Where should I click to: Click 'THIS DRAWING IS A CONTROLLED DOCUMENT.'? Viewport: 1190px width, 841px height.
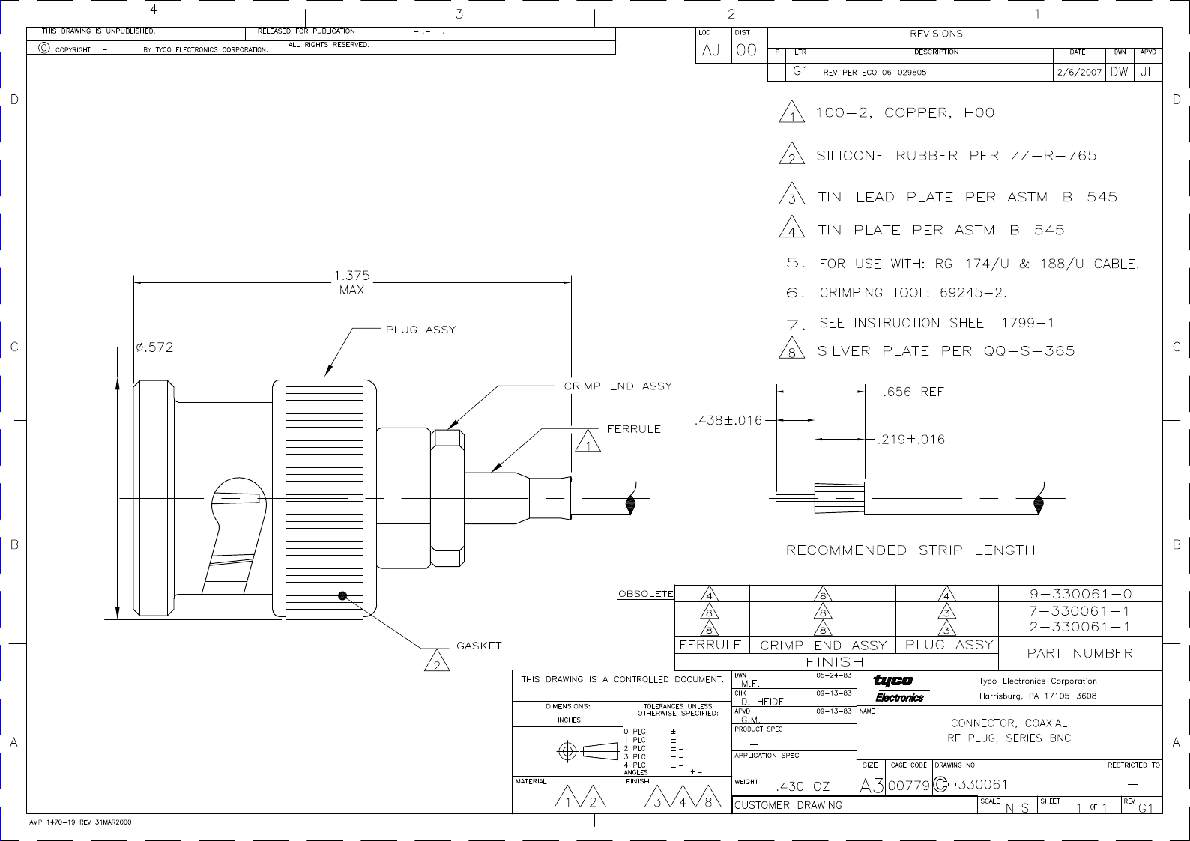click(622, 679)
